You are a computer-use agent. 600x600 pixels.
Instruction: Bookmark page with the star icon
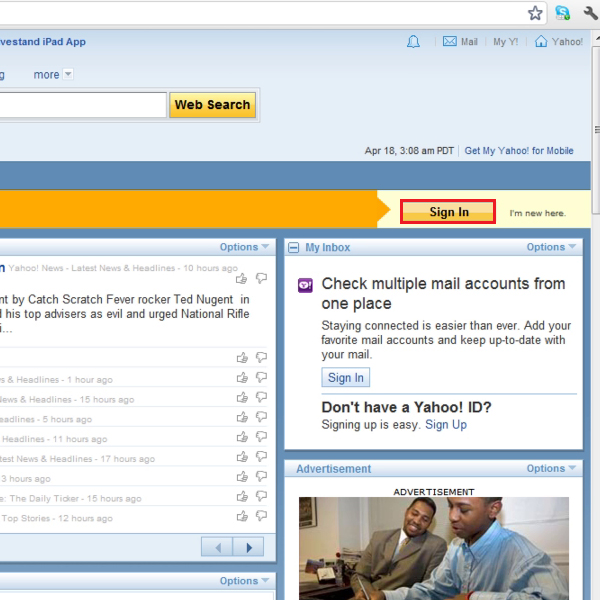pos(535,13)
